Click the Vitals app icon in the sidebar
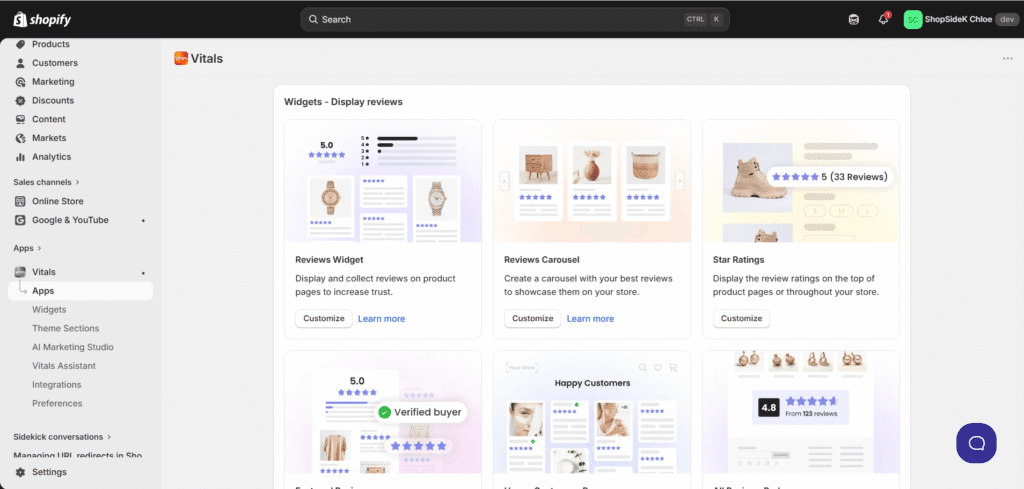 [20, 272]
